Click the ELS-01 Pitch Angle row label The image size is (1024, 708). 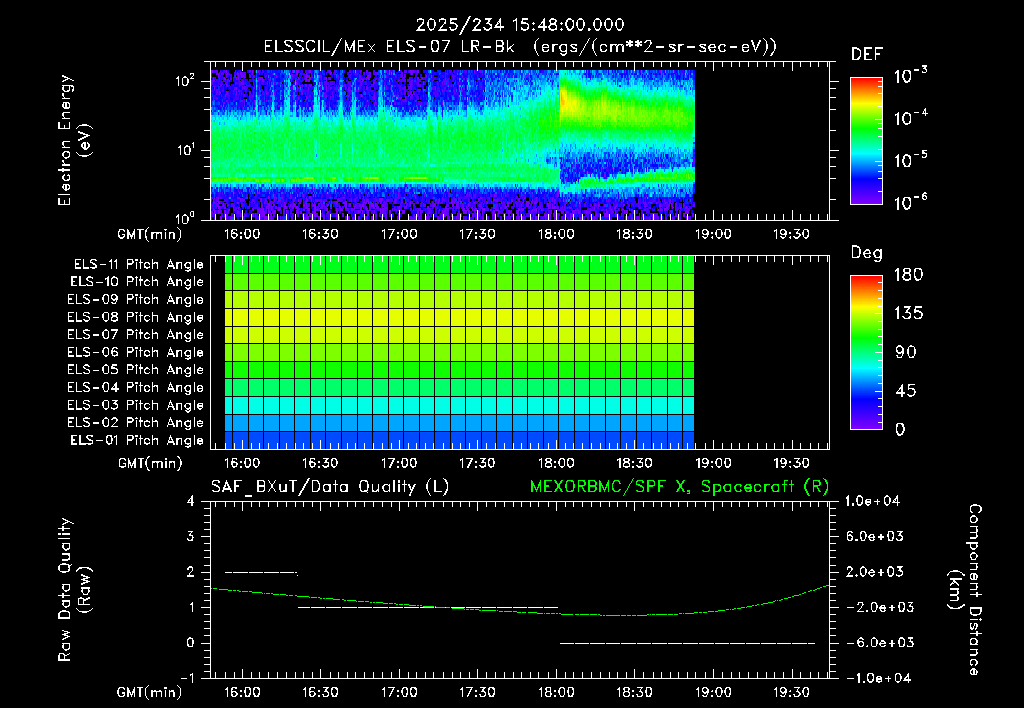tap(136, 440)
